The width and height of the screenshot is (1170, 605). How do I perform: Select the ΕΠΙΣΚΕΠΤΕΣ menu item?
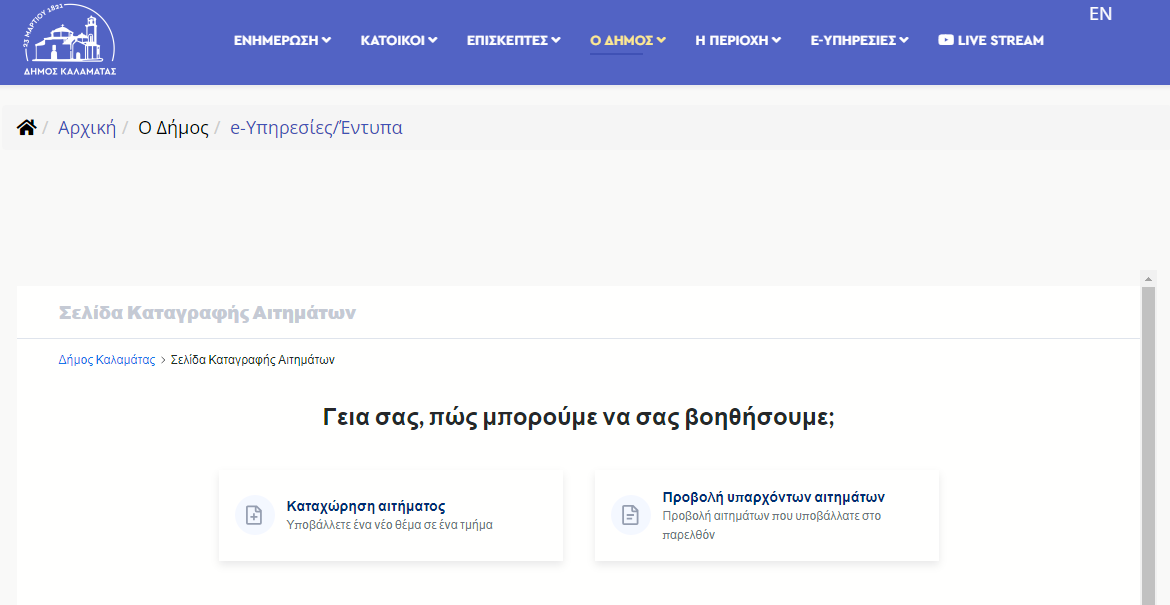pos(513,40)
